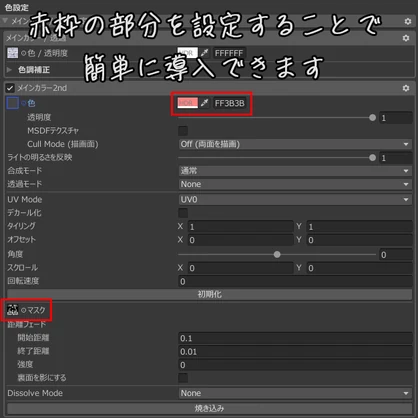
Task: Click the スクロール X field
Action: click(x=241, y=268)
